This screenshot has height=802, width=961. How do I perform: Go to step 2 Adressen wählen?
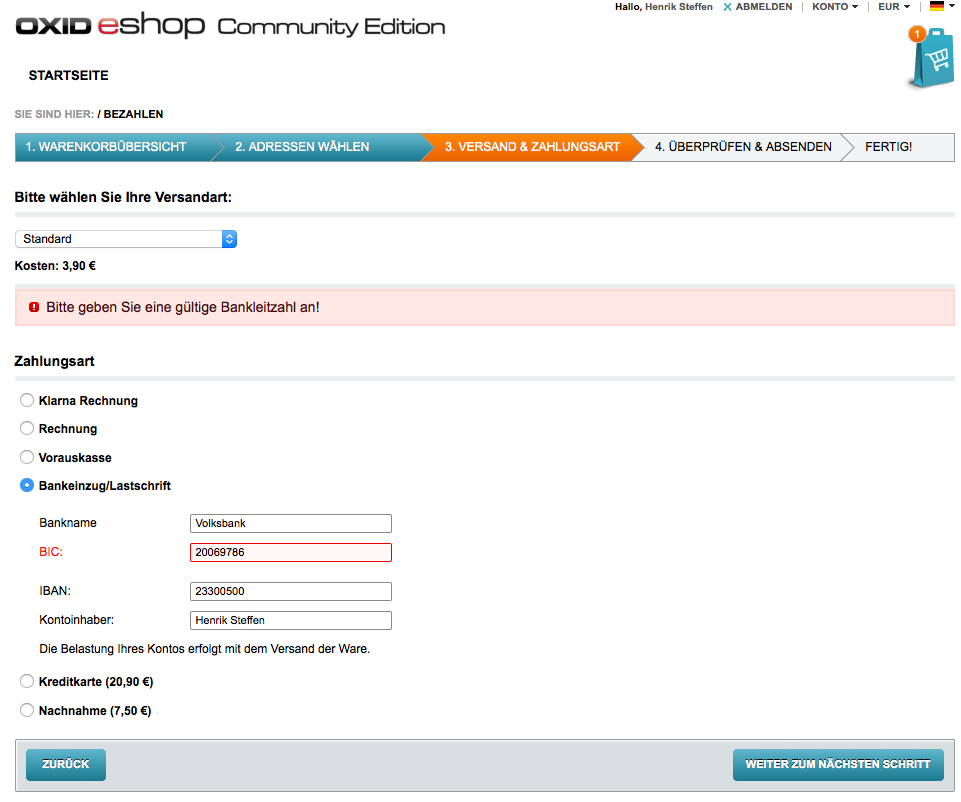(302, 147)
